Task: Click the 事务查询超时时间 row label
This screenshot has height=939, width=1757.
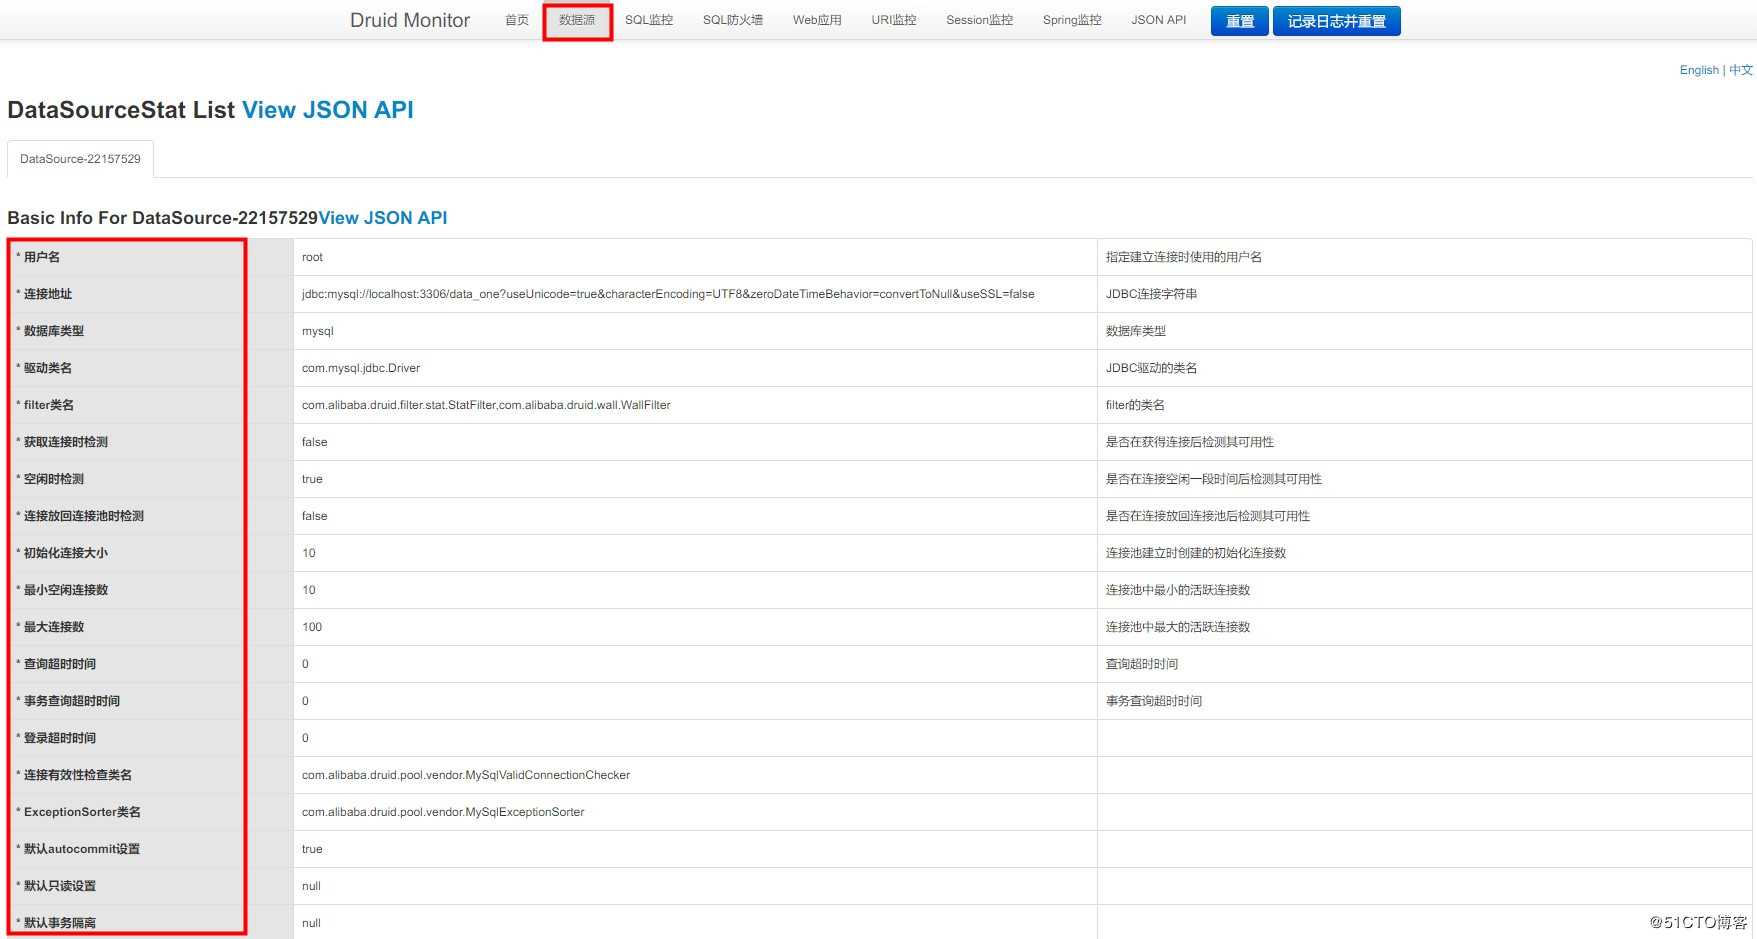Action: point(71,701)
